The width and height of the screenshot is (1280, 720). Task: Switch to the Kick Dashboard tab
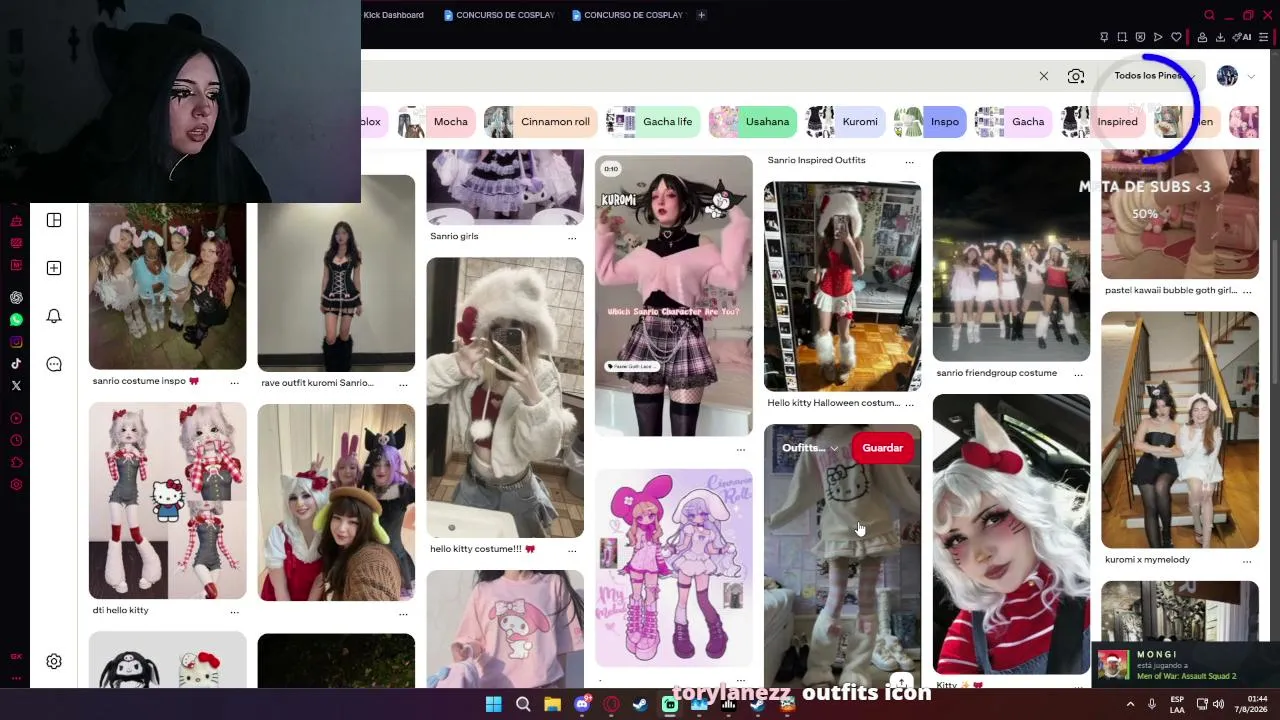[393, 15]
